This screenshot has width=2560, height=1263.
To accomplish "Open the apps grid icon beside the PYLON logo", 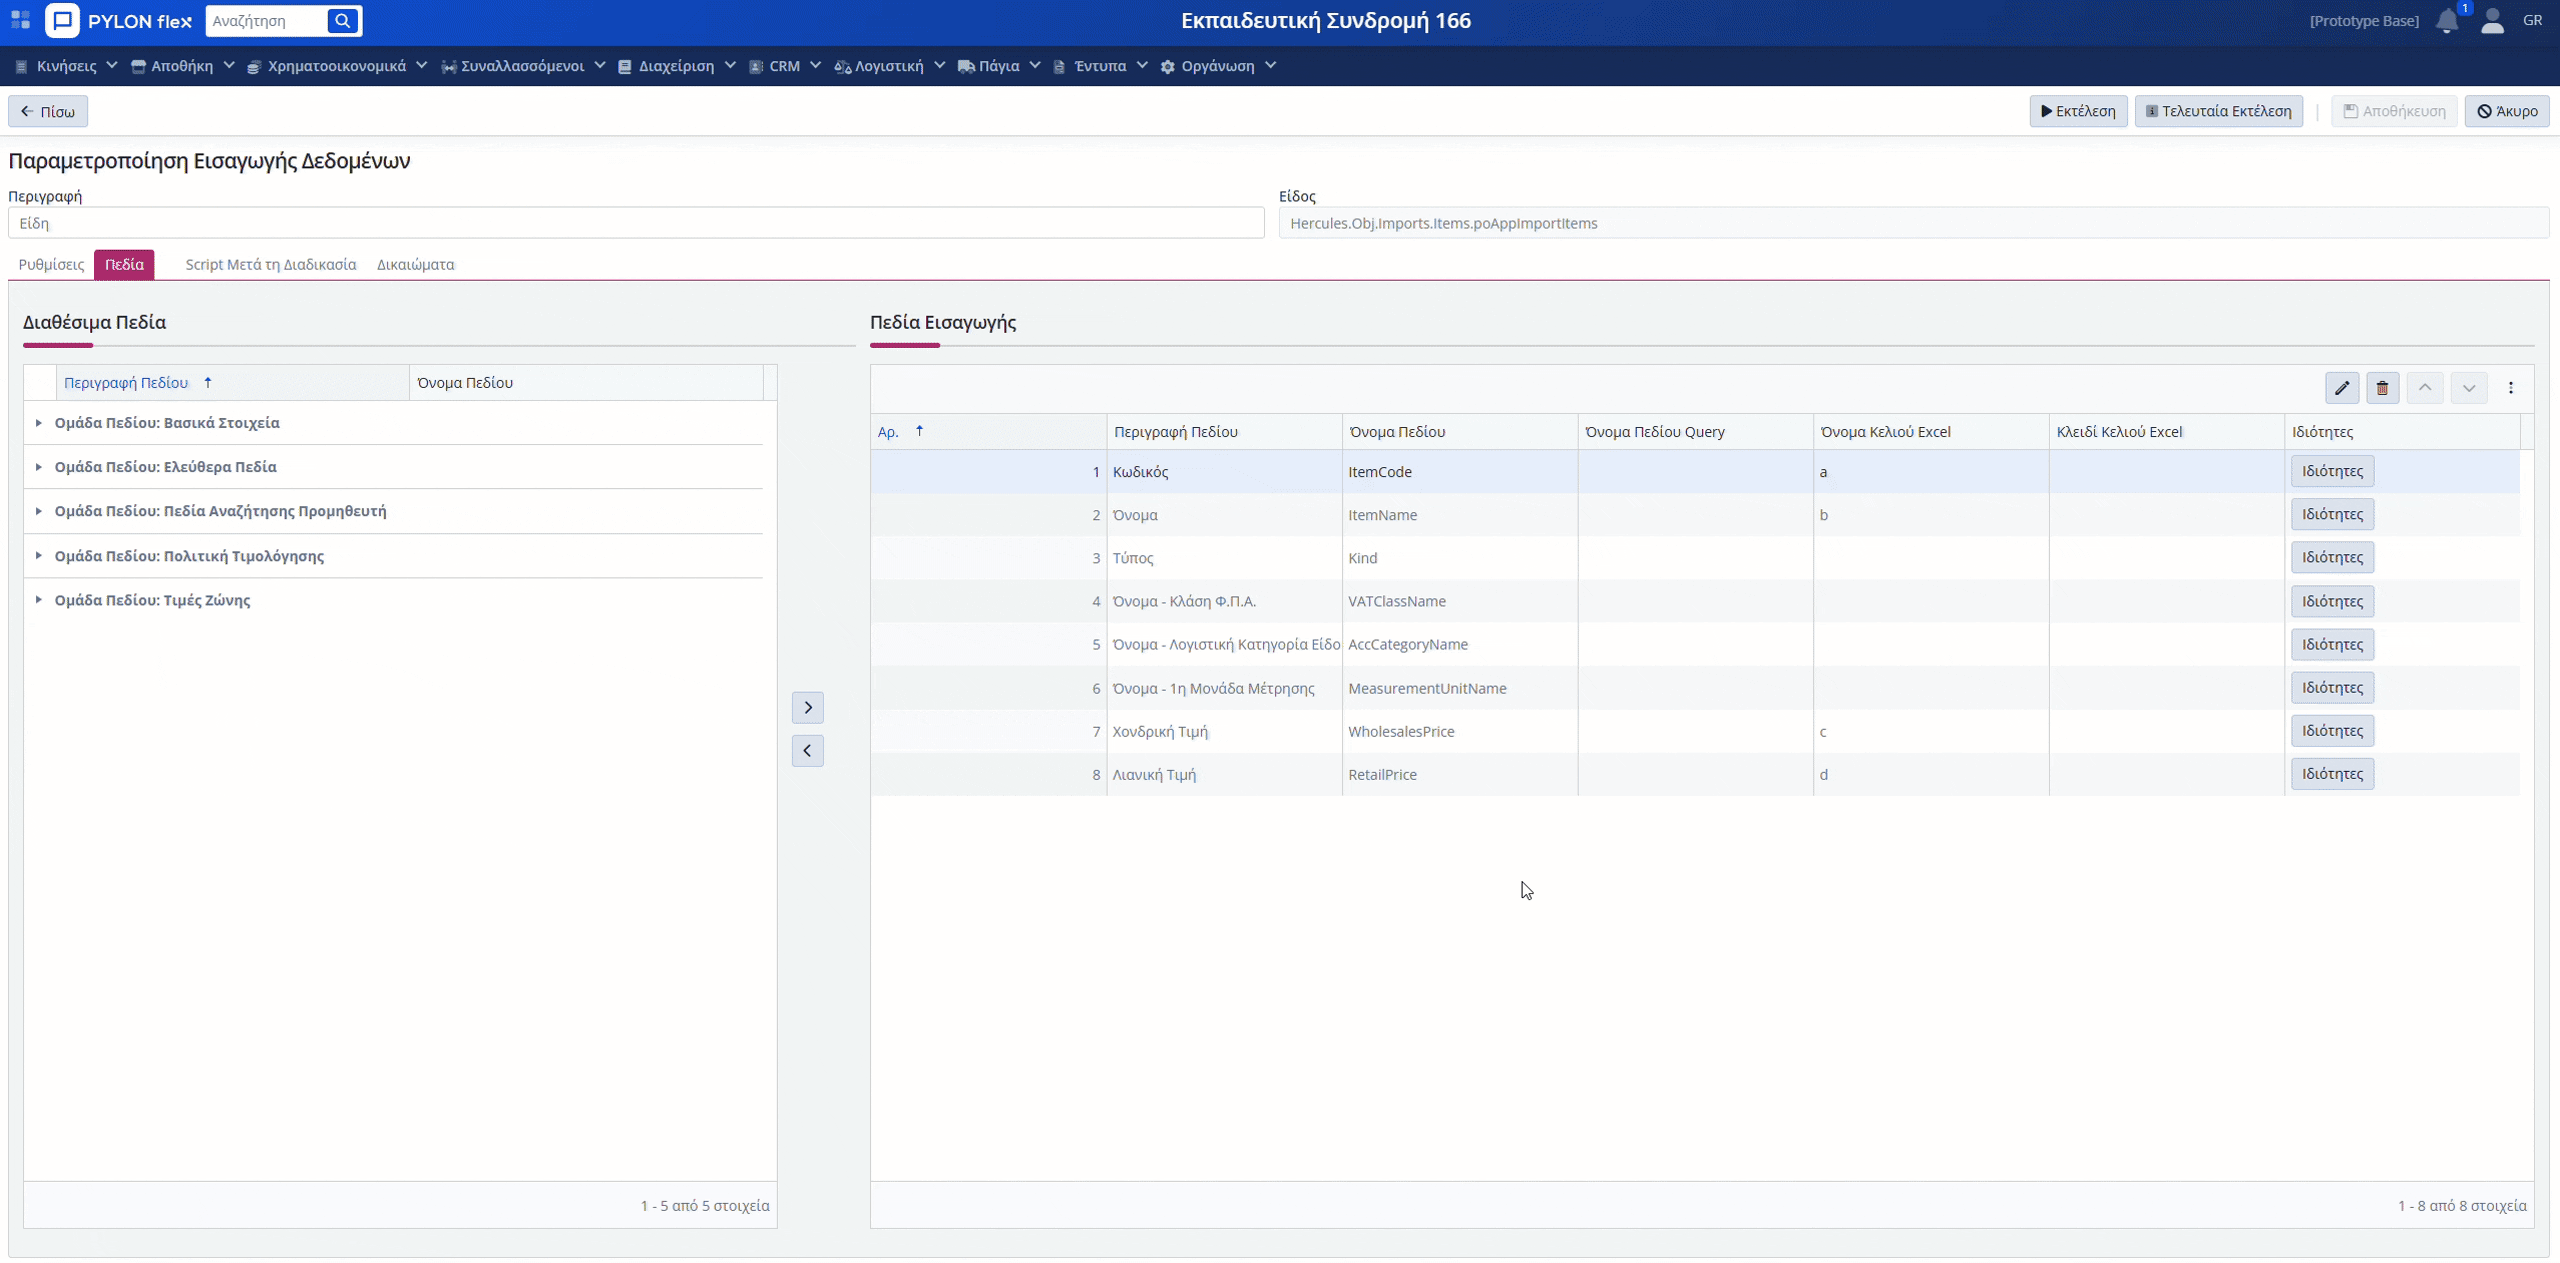I will coord(20,20).
